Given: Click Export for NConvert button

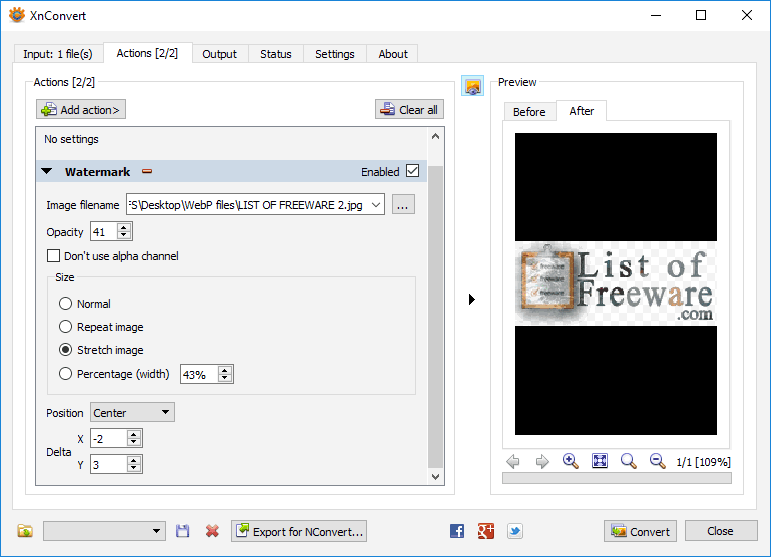Looking at the screenshot, I should coord(299,531).
